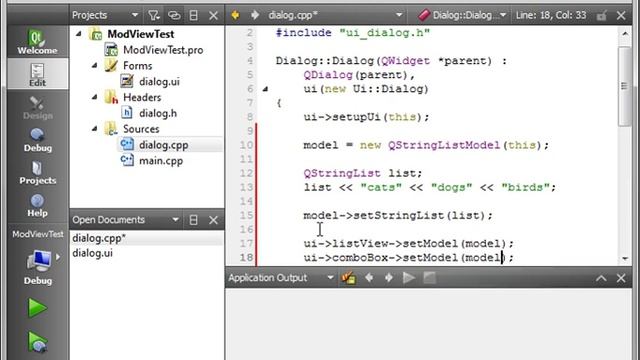The image size is (640, 360).
Task: Open the Help mode
Action: click(37, 205)
